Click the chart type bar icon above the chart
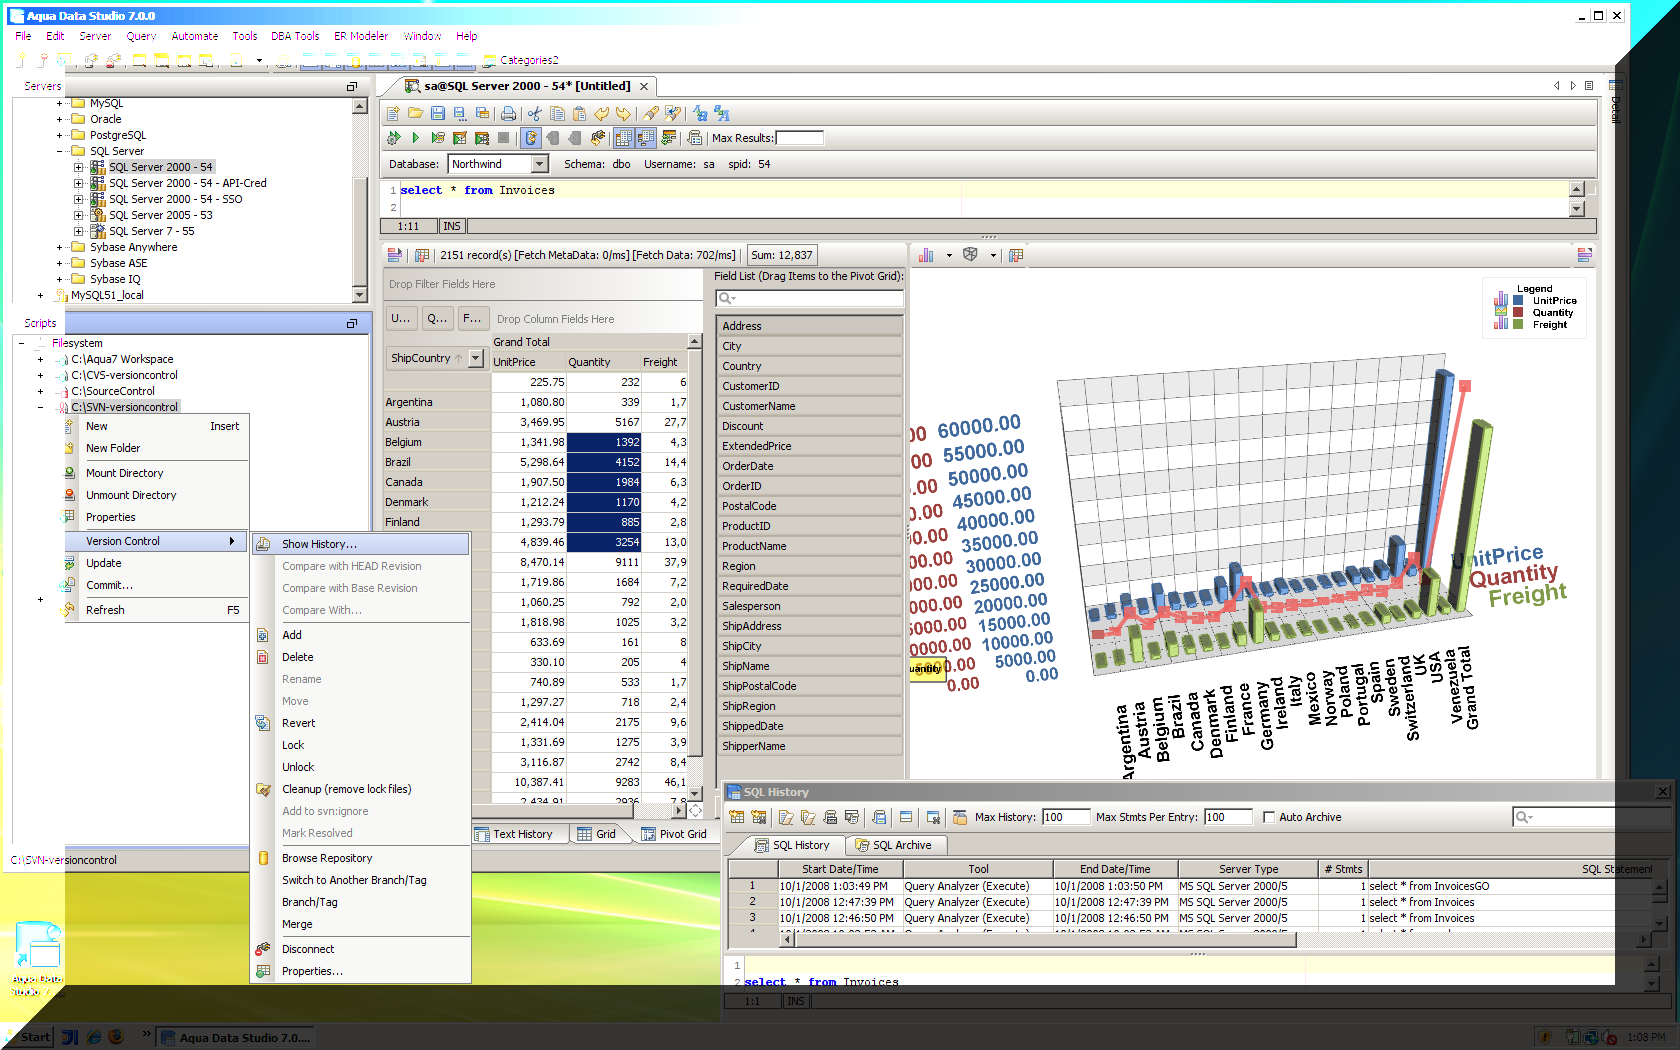Image resolution: width=1680 pixels, height=1050 pixels. pos(926,255)
